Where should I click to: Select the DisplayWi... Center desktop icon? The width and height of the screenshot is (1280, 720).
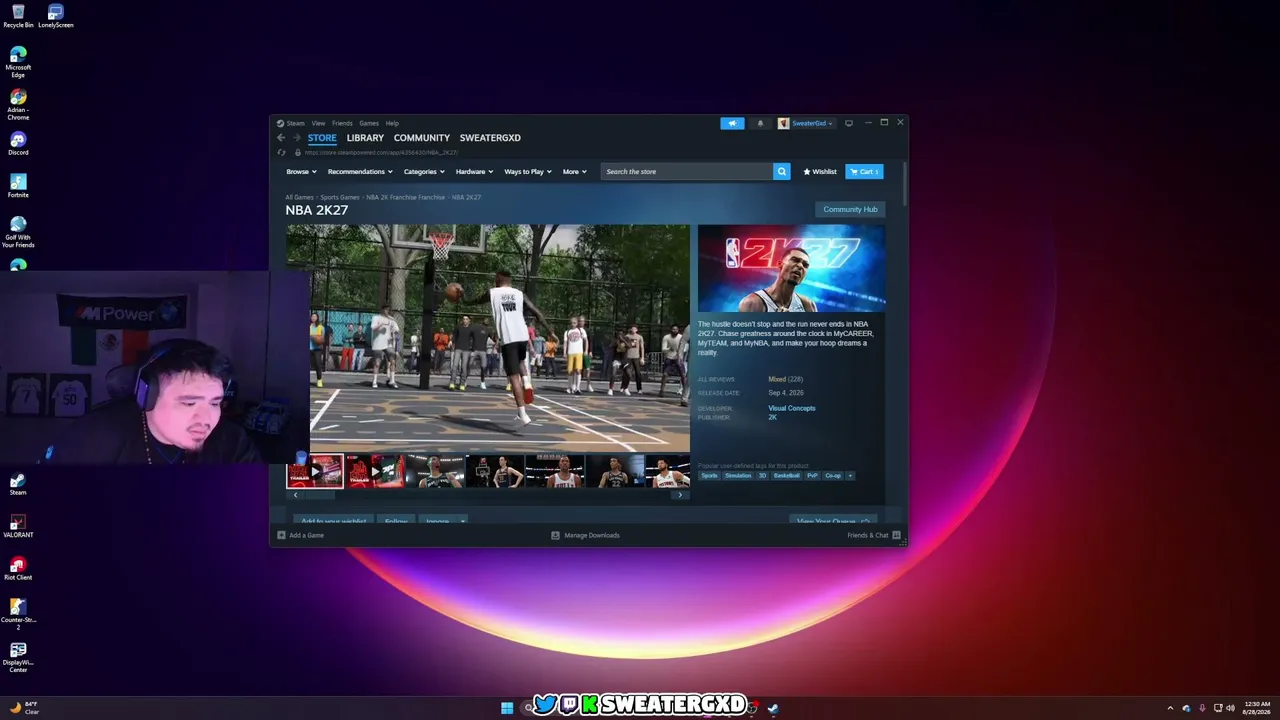(x=18, y=656)
